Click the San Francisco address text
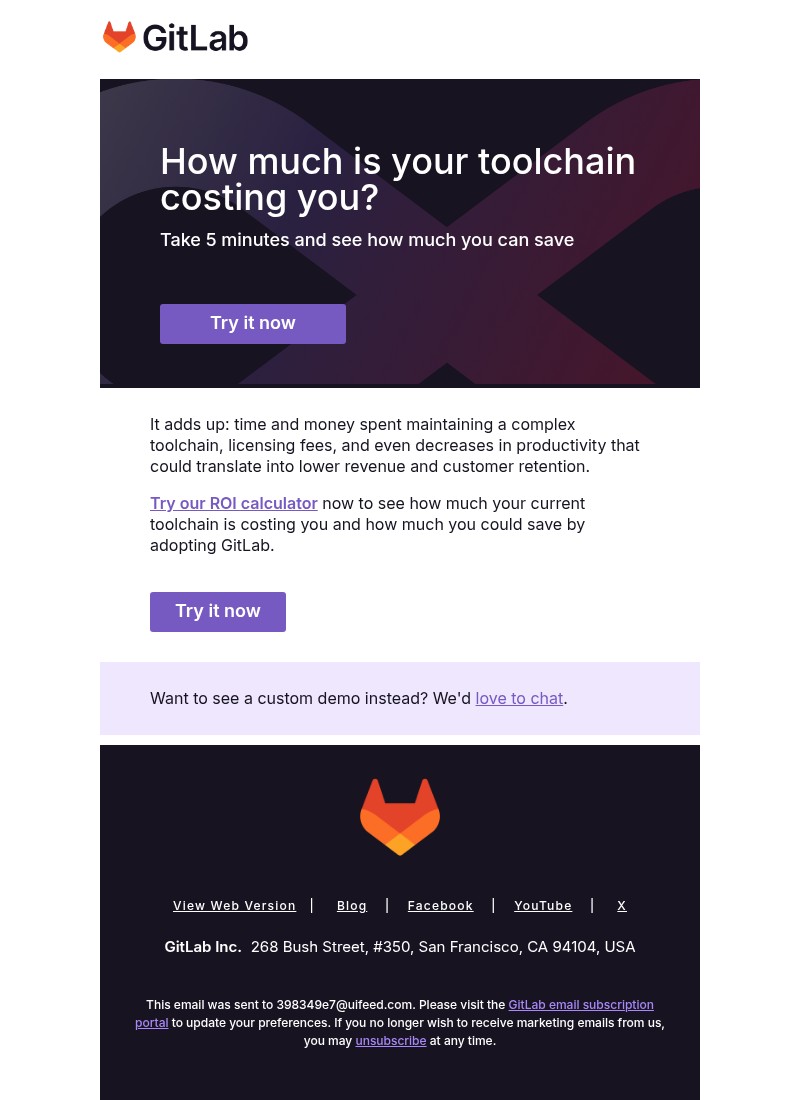Screen dimensions: 800x1100 tap(443, 946)
